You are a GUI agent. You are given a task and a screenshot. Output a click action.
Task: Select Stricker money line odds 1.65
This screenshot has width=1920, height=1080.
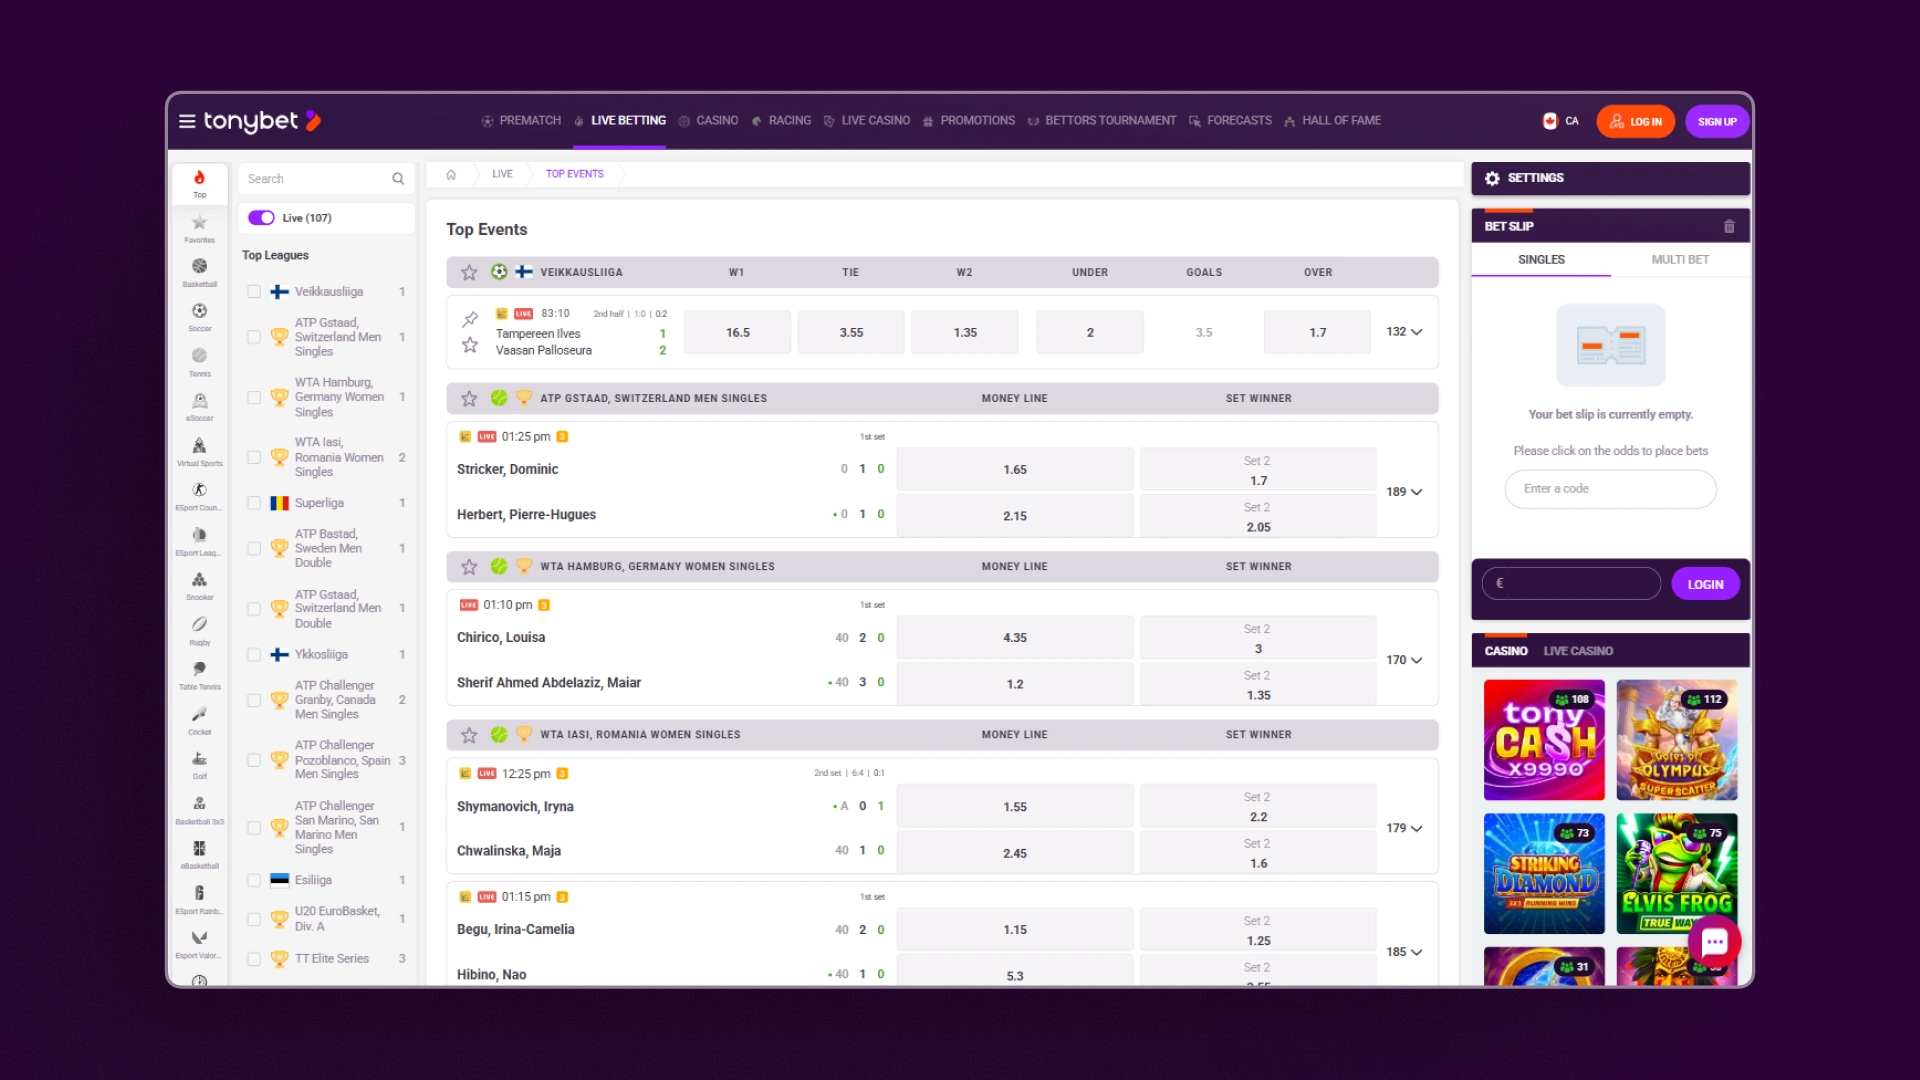pyautogui.click(x=1015, y=469)
